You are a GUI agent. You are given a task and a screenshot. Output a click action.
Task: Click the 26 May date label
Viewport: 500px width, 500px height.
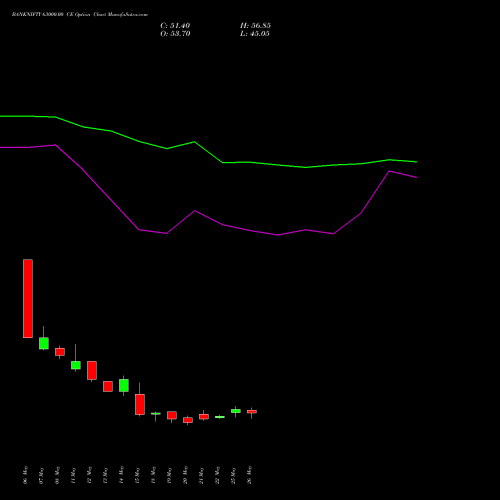pos(250,475)
